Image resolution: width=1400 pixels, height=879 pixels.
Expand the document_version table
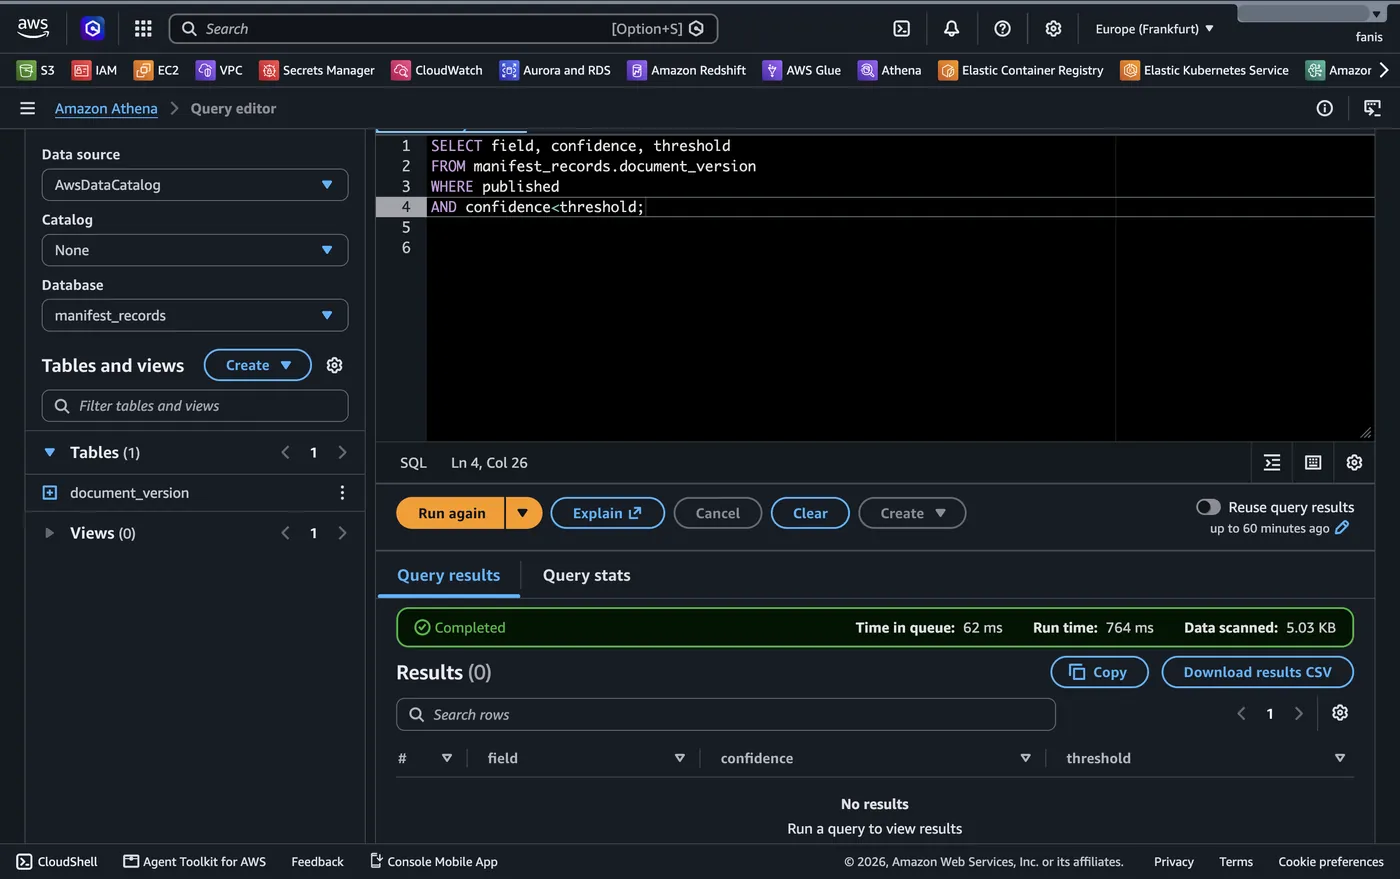[50, 492]
